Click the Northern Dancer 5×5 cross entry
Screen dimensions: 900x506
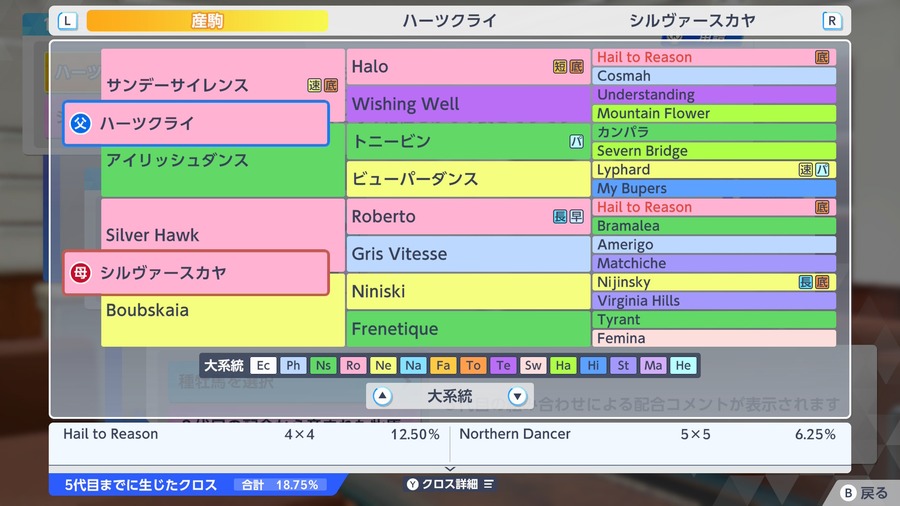(647, 434)
